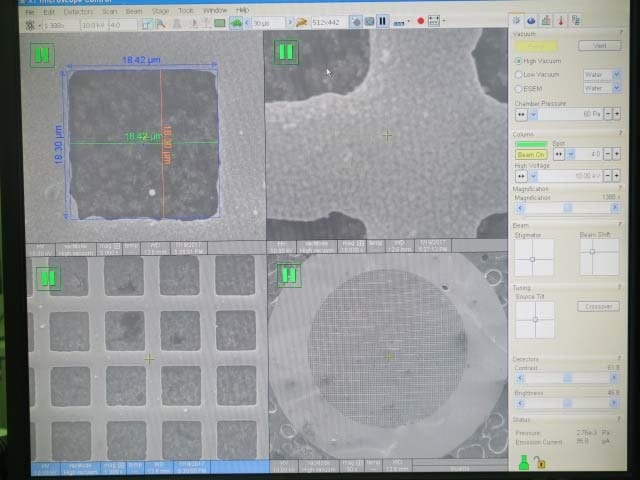Click the toolbar spot size 4.0 field
Screen dimensions: 640x480
[123, 24]
